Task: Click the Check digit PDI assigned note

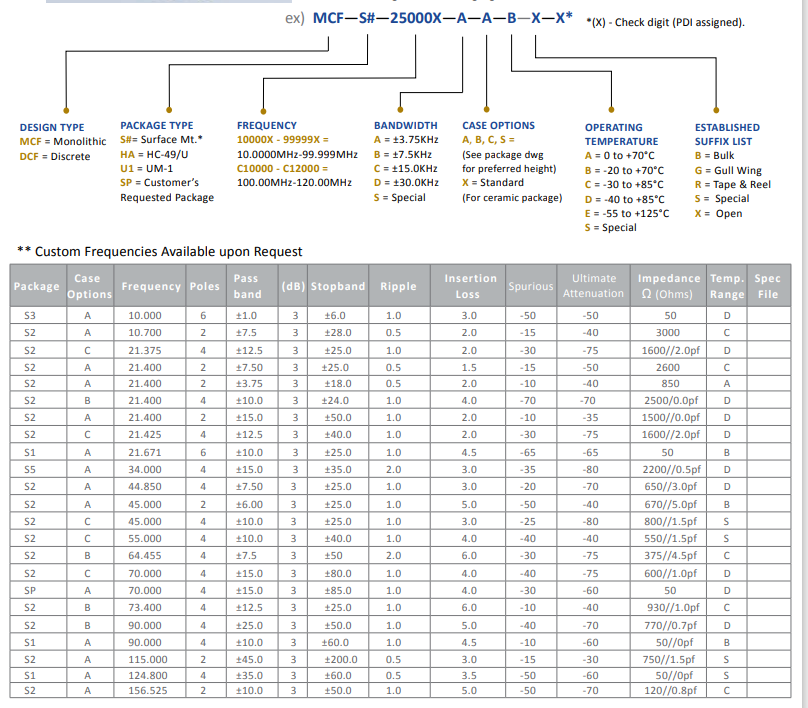Action: tap(665, 22)
